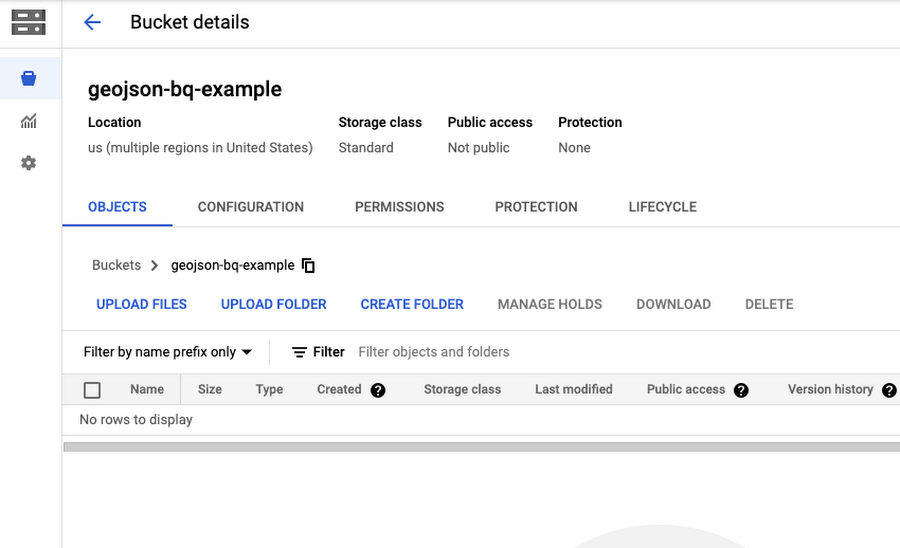This screenshot has height=548, width=900.
Task: Copy bucket name with clipboard icon
Action: (308, 265)
